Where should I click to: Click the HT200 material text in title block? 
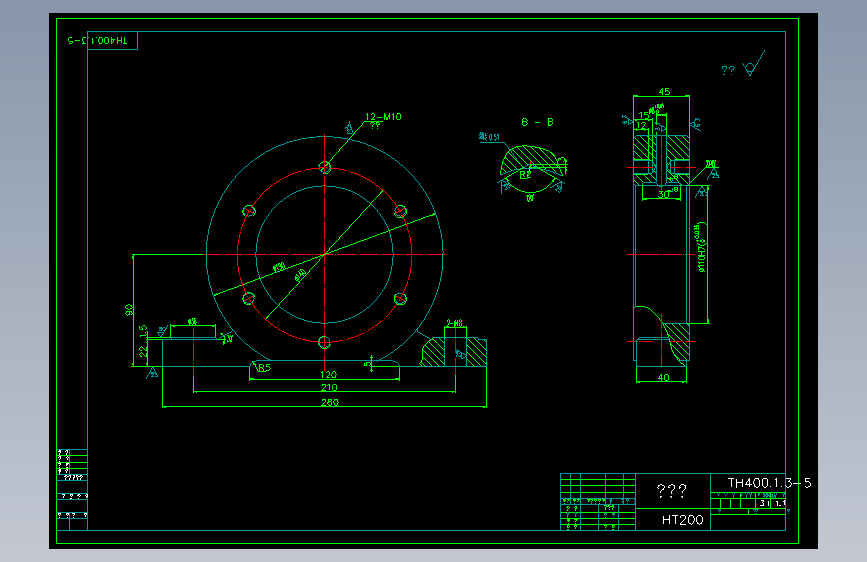click(682, 520)
